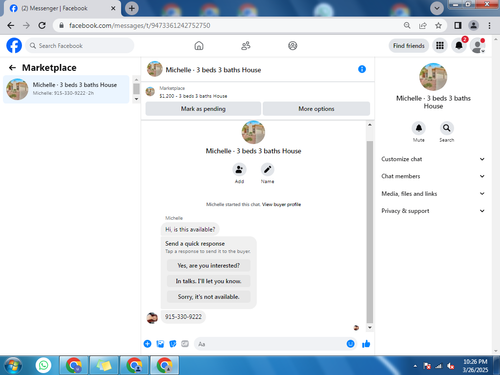Open Marketplace listing $1,200 3 beds link

tap(193, 96)
